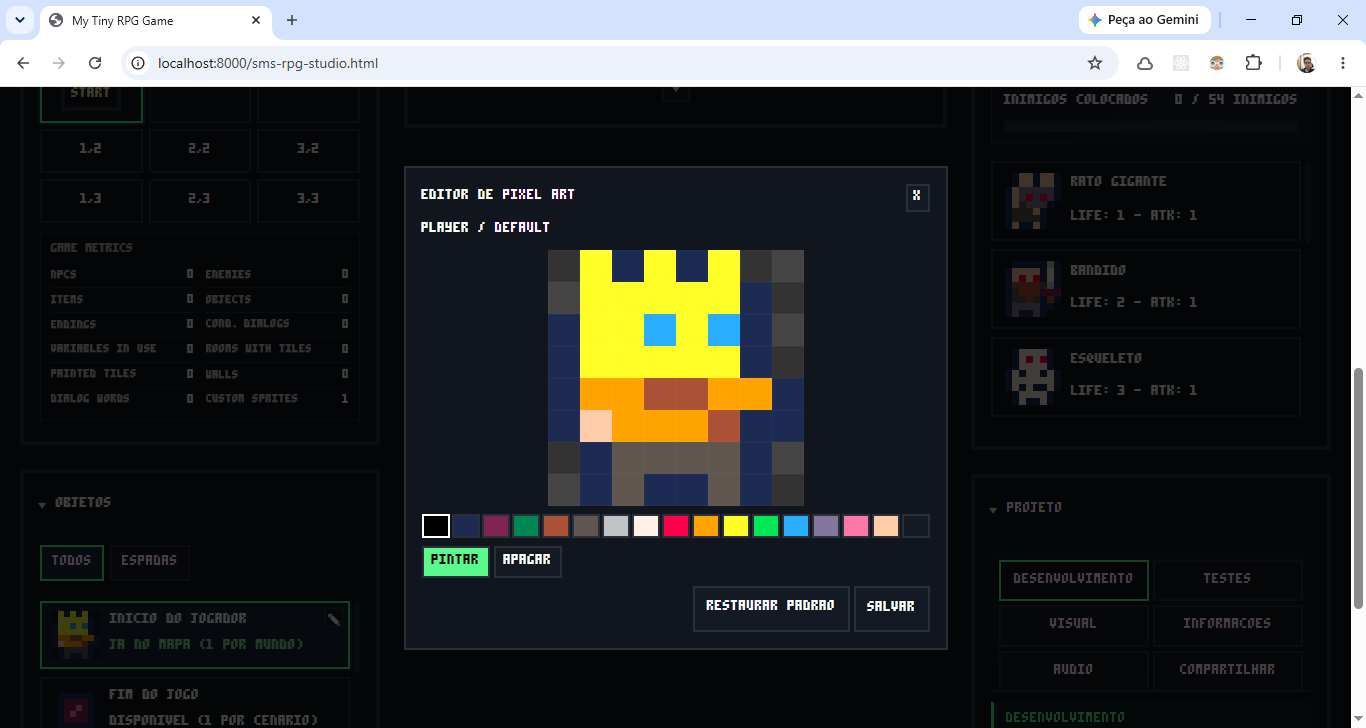This screenshot has width=1366, height=728.
Task: Pick the dark green swatch
Action: click(526, 526)
